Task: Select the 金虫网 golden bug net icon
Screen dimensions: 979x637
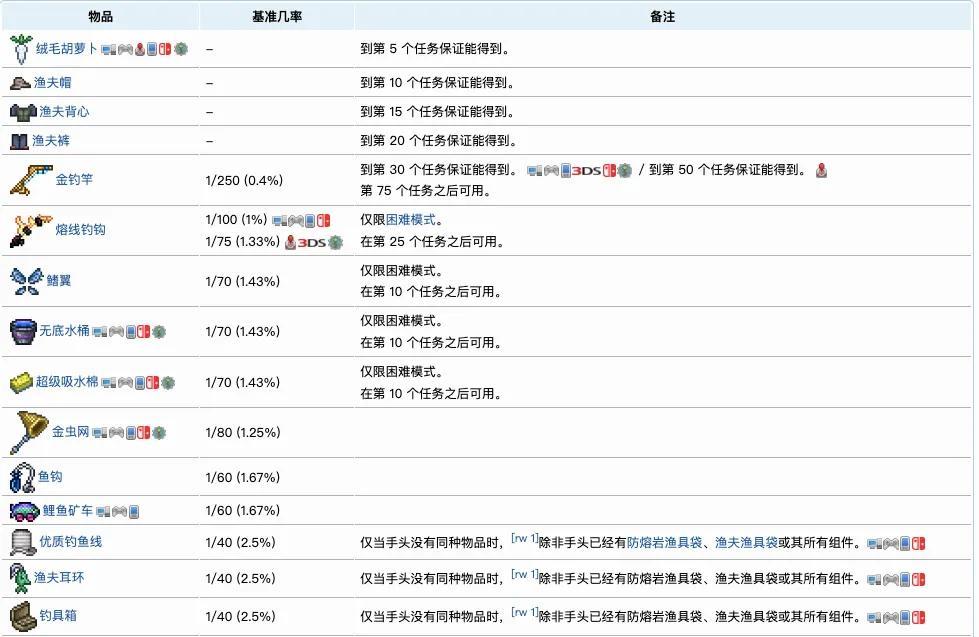Action: click(27, 432)
